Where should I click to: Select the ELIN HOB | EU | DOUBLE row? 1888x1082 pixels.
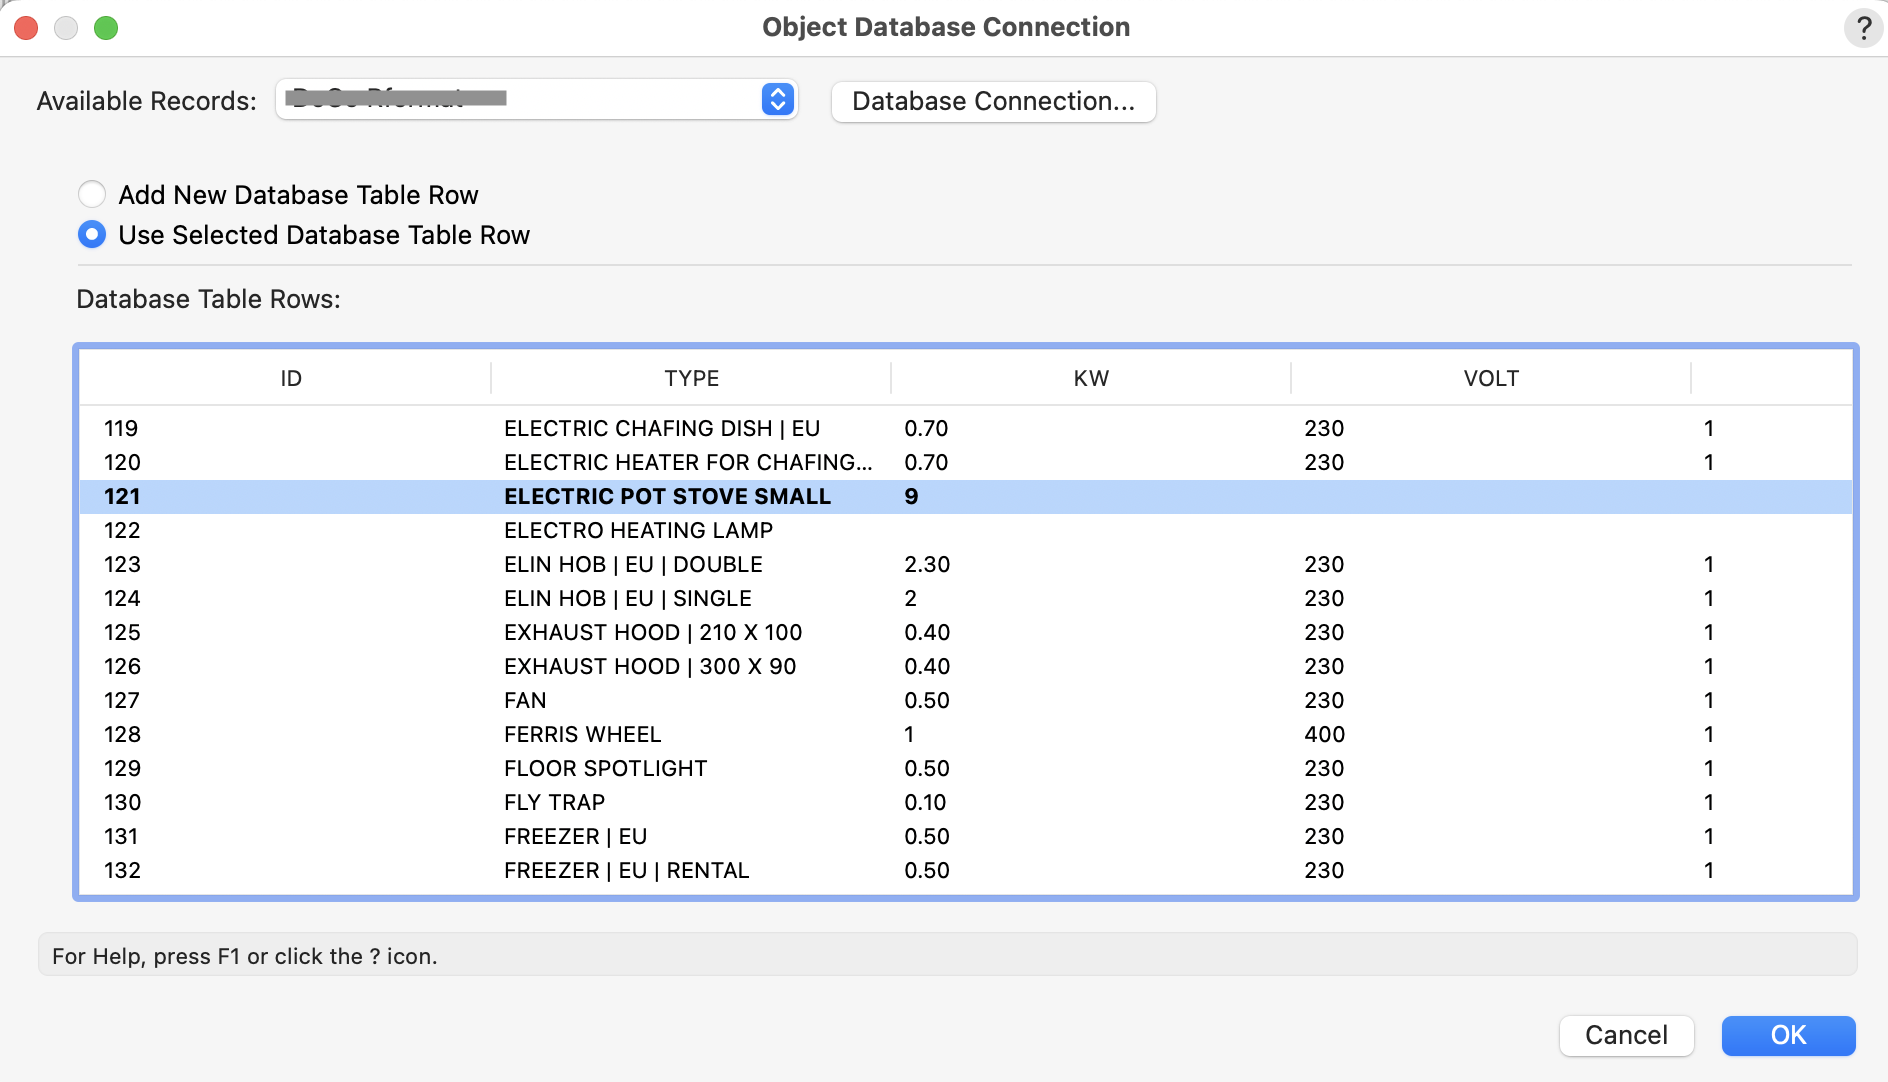633,564
